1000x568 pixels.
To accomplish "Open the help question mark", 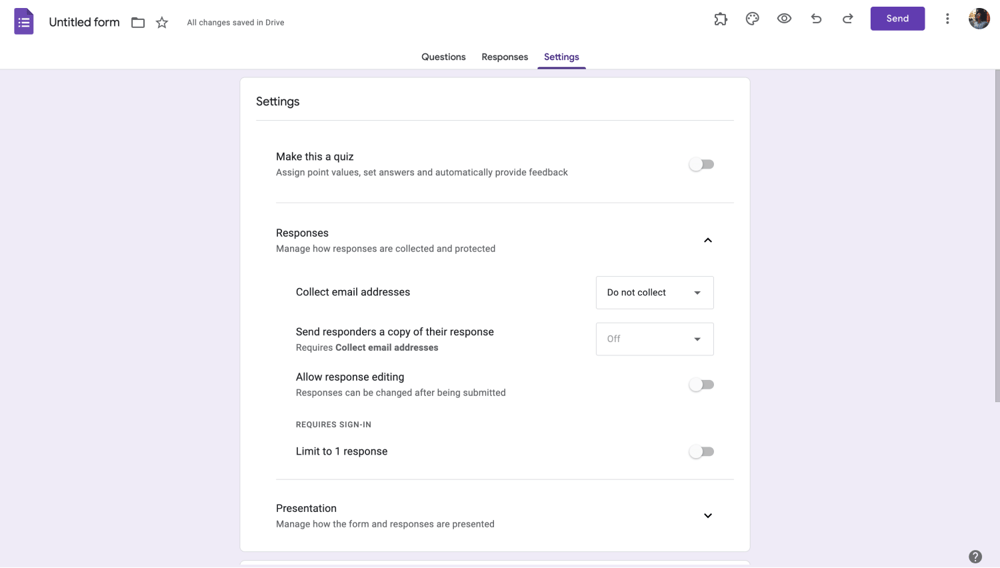I will coord(975,557).
